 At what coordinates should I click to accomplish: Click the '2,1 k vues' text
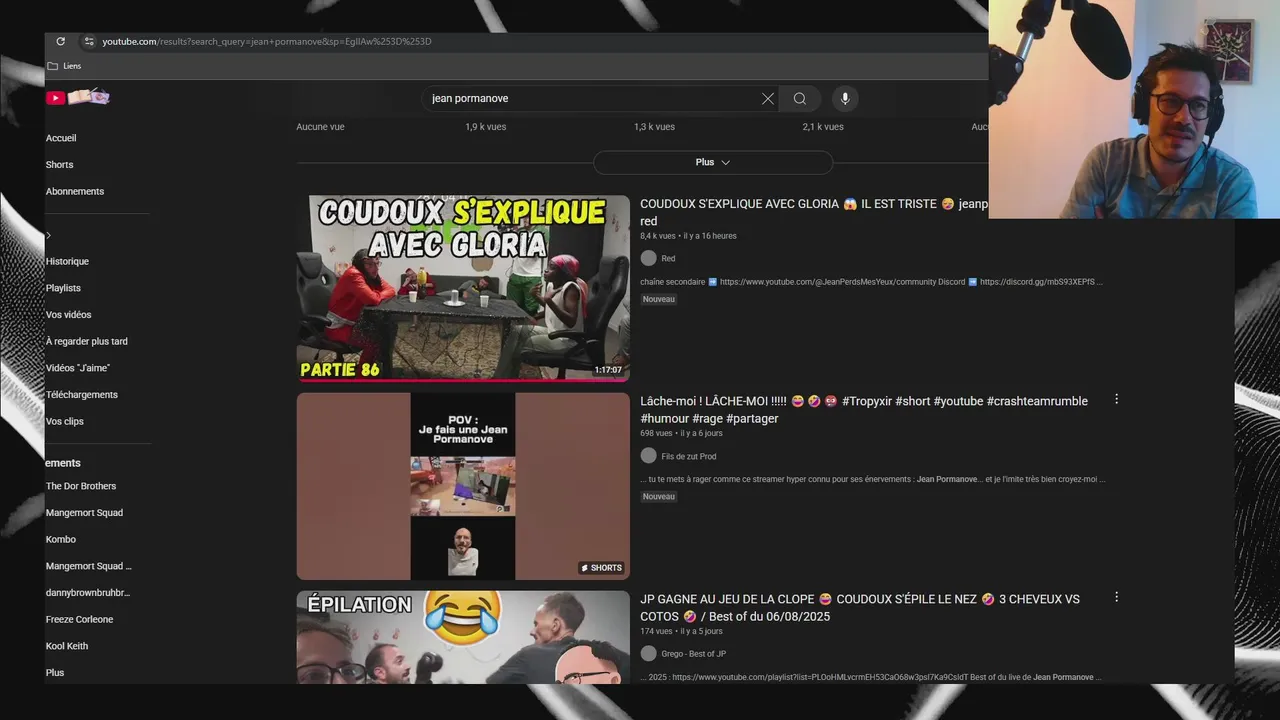823,127
